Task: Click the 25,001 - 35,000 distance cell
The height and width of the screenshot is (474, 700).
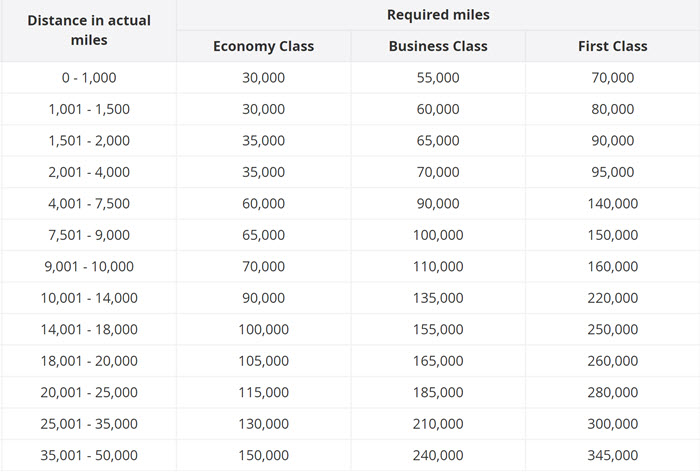Action: click(89, 424)
